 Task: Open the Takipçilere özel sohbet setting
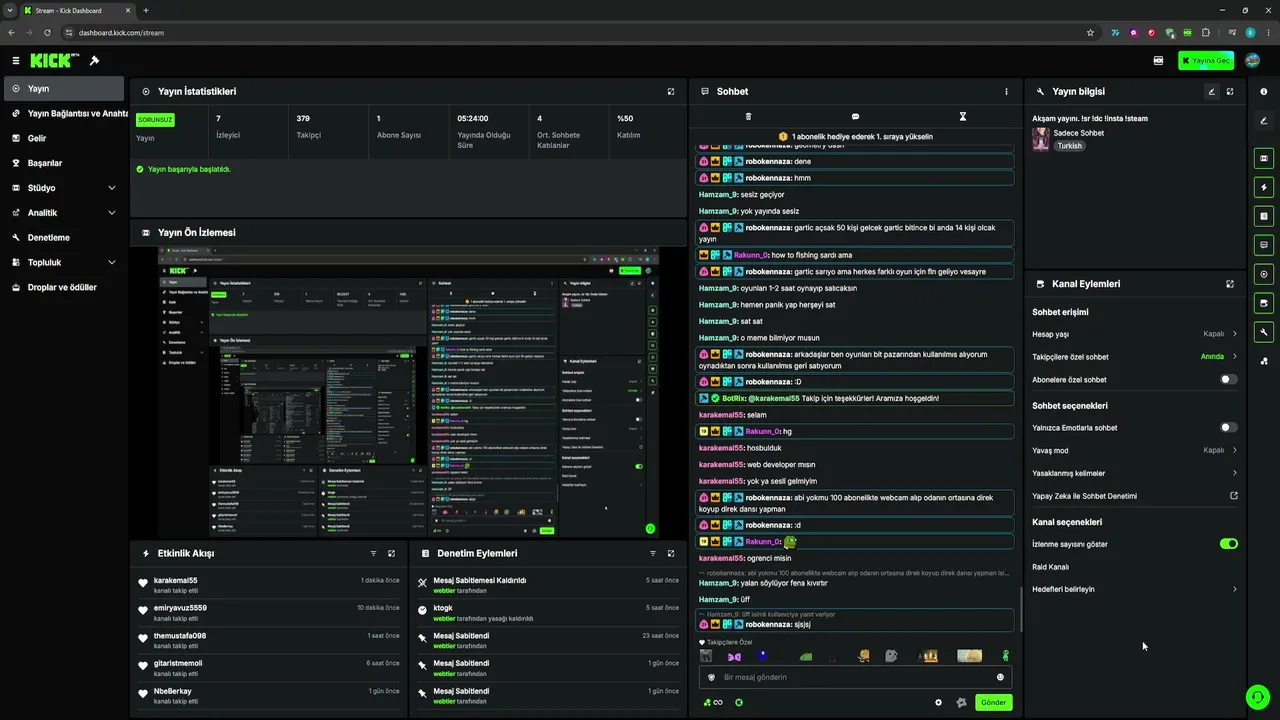click(x=1135, y=357)
